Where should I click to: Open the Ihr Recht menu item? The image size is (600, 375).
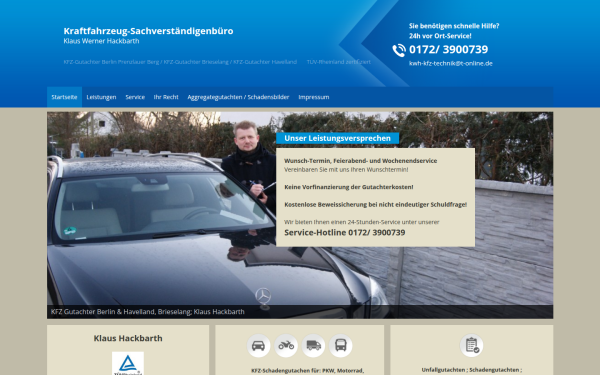(166, 97)
